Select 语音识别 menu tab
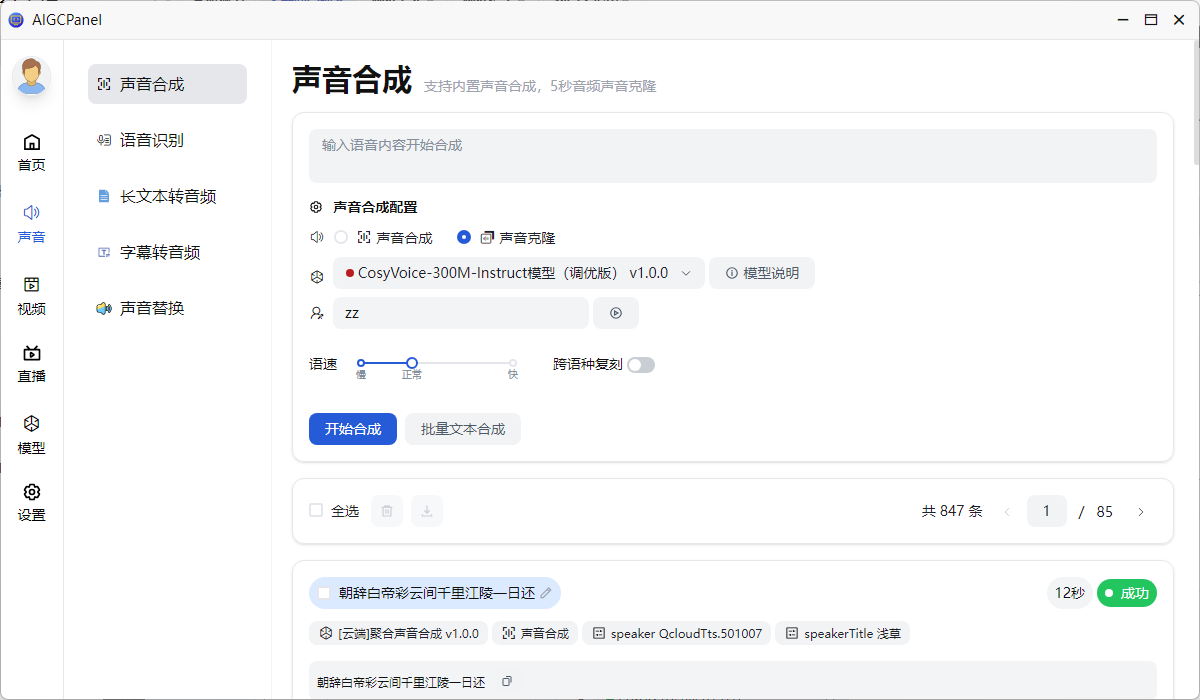 coord(167,140)
